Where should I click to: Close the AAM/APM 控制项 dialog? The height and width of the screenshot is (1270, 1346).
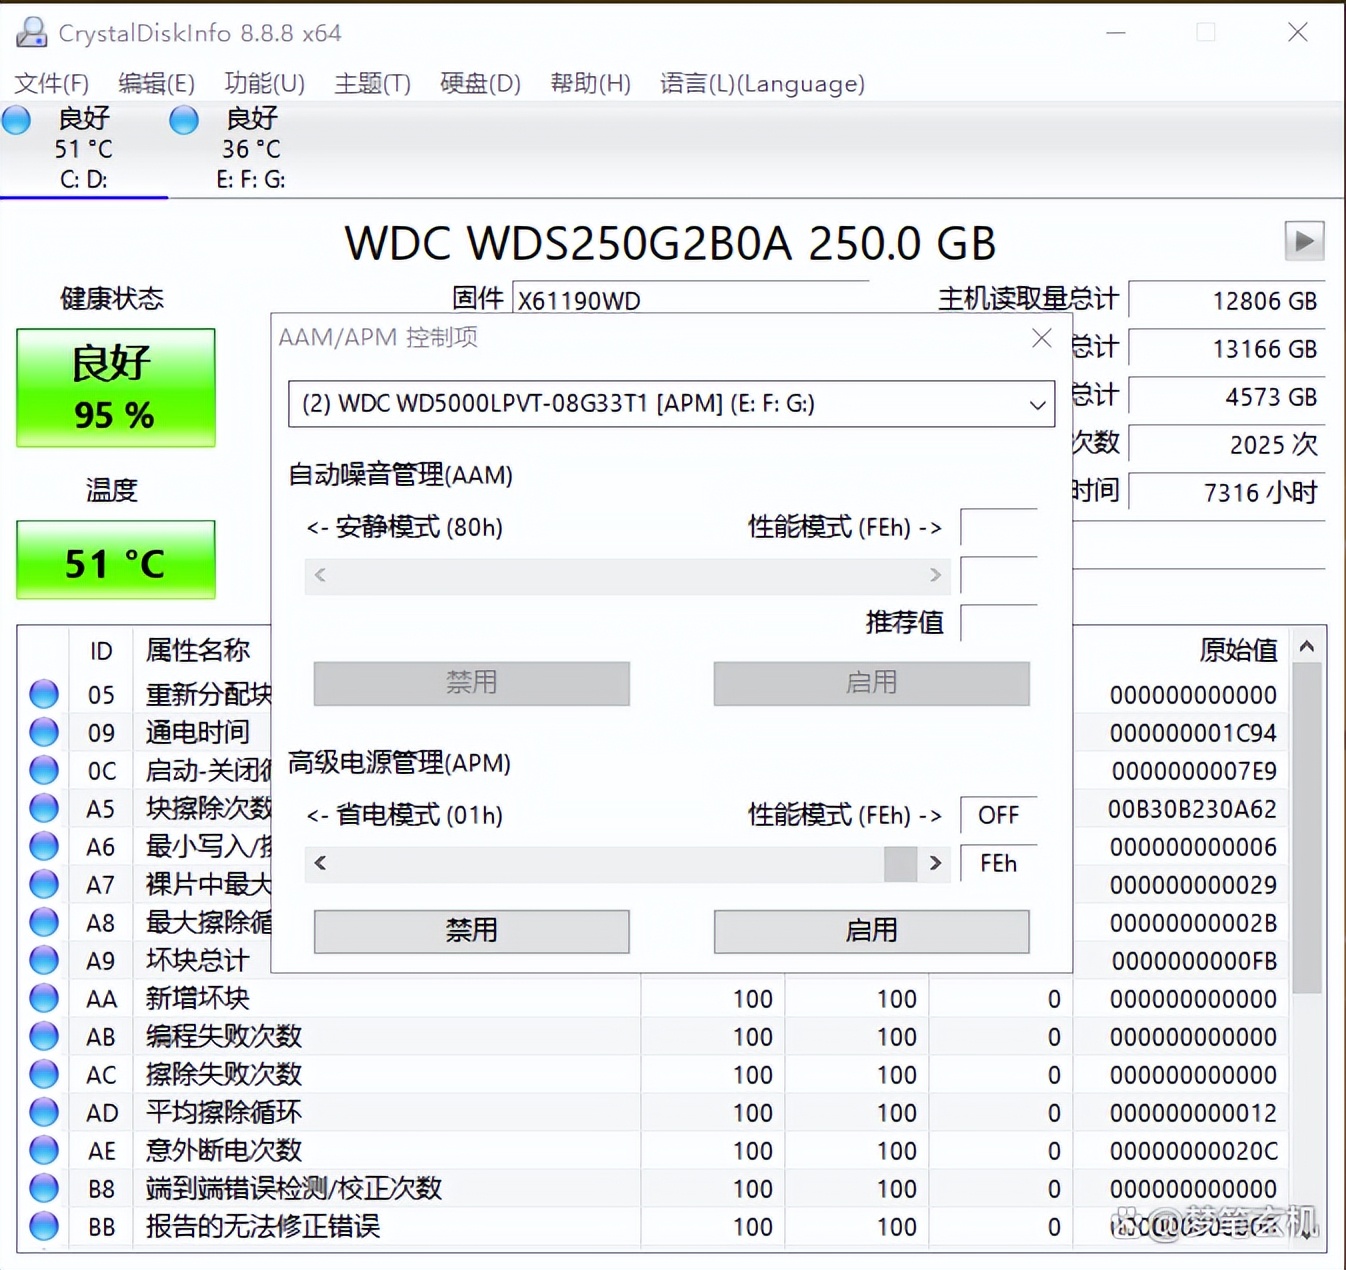pyautogui.click(x=1042, y=338)
